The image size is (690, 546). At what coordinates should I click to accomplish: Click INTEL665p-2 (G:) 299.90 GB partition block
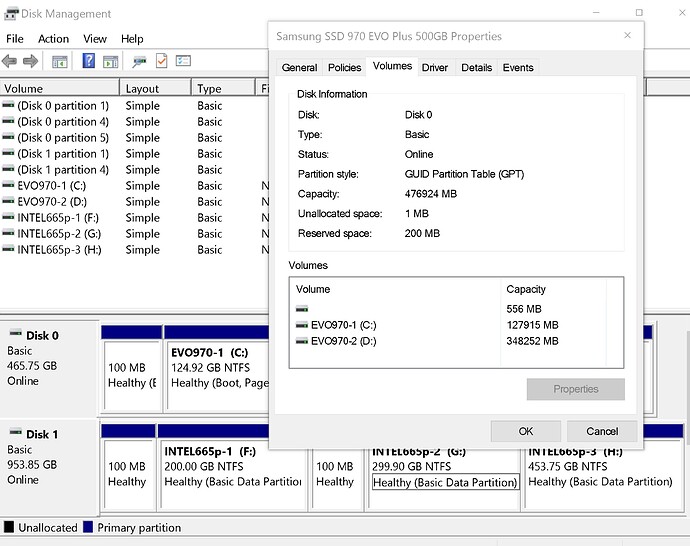point(444,478)
